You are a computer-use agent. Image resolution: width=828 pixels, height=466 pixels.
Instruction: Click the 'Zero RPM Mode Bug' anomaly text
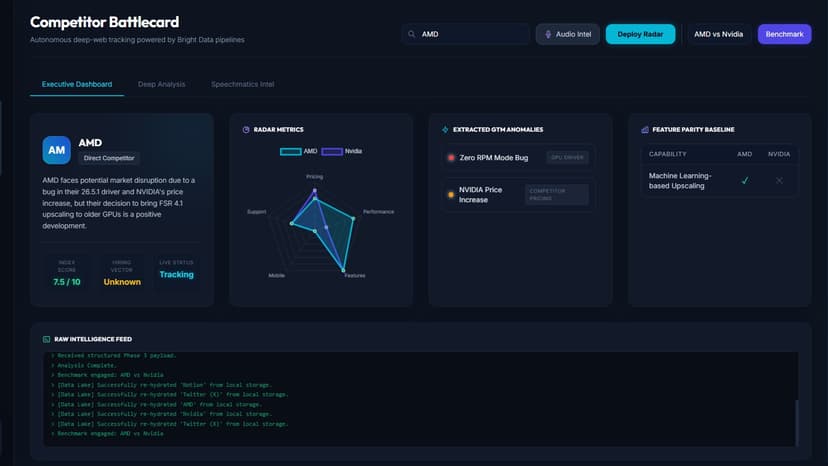[493, 157]
